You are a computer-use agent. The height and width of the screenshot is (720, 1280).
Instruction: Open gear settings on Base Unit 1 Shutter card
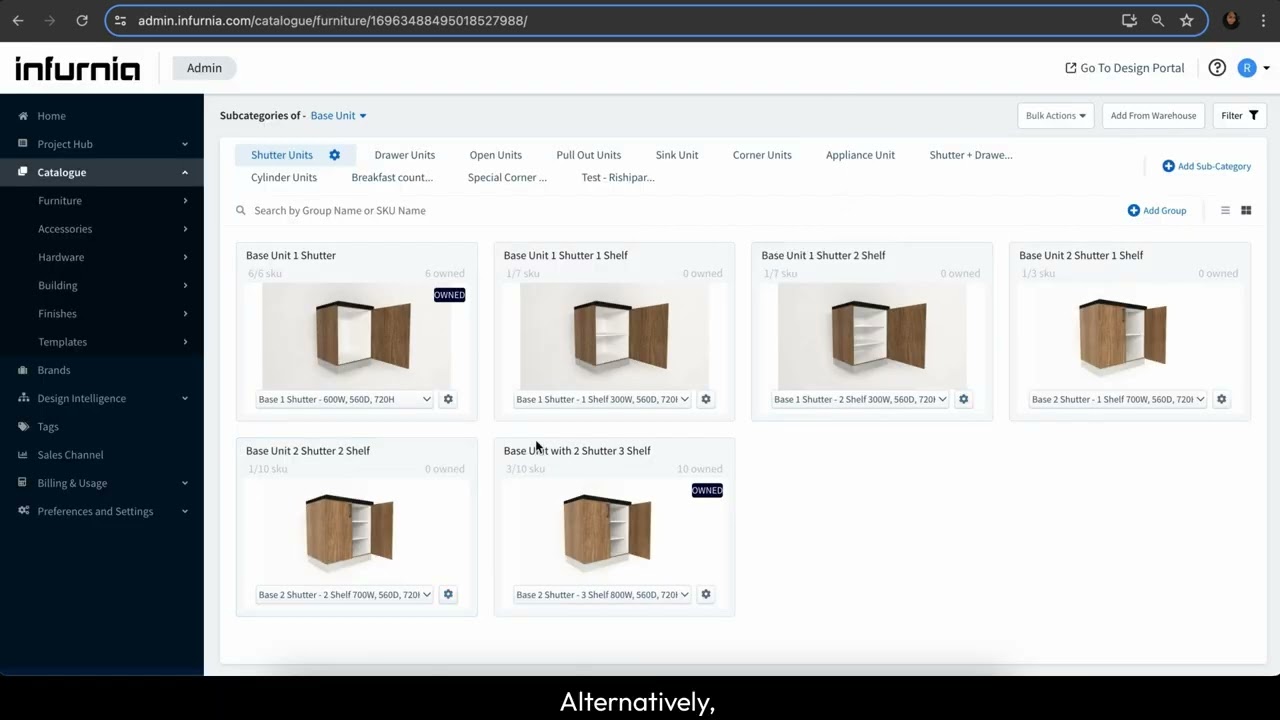click(x=448, y=399)
